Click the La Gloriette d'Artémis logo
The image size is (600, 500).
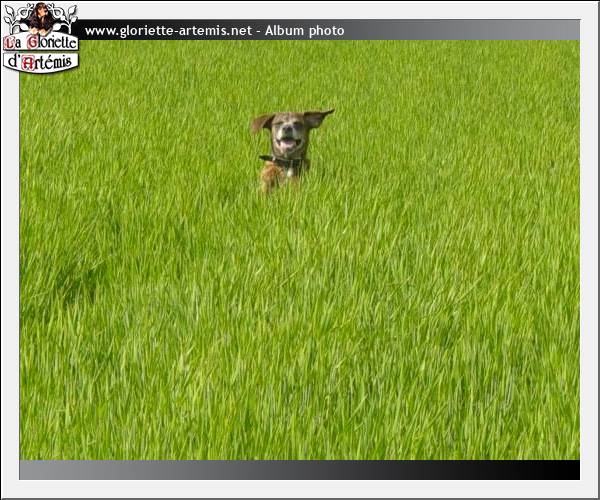[41, 37]
